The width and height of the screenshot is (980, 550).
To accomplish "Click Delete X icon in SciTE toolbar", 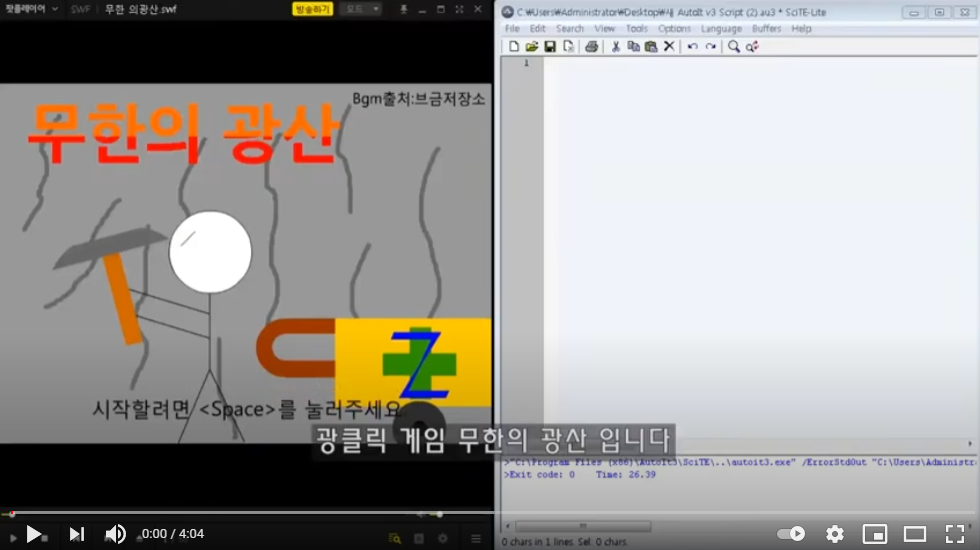I will 669,46.
